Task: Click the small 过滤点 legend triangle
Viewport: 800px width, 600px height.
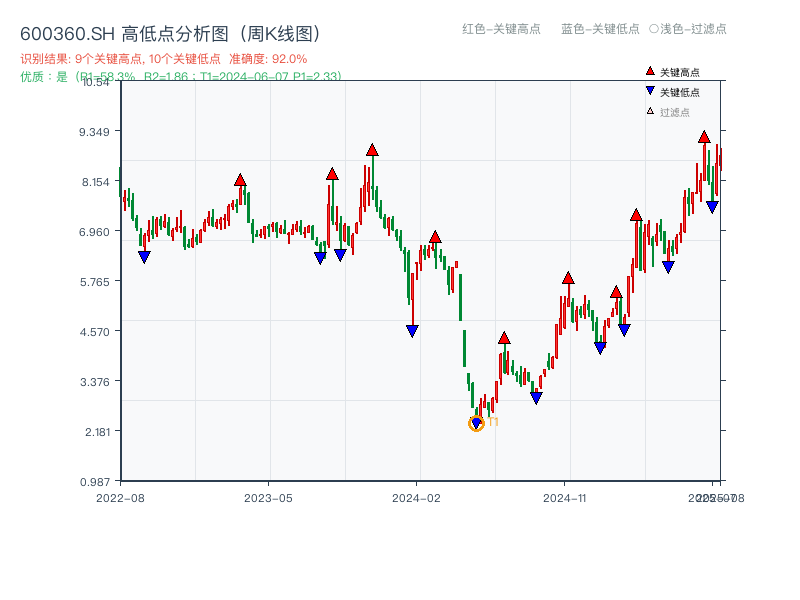Action: (x=650, y=111)
